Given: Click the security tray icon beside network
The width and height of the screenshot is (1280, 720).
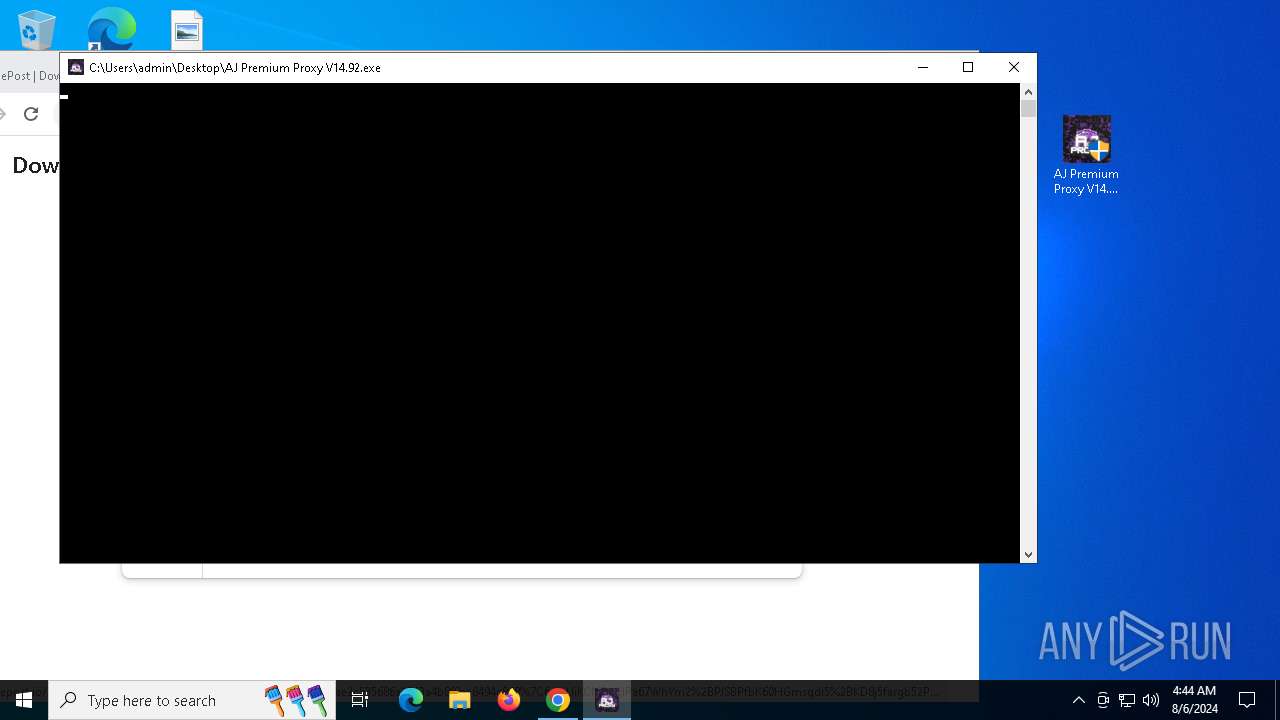Looking at the screenshot, I should pyautogui.click(x=1103, y=700).
